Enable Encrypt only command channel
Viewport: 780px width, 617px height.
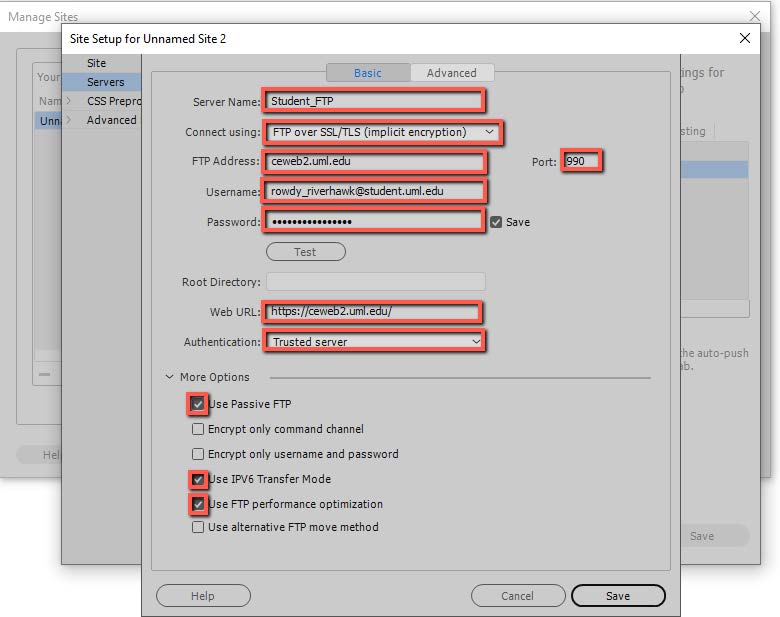click(x=198, y=429)
